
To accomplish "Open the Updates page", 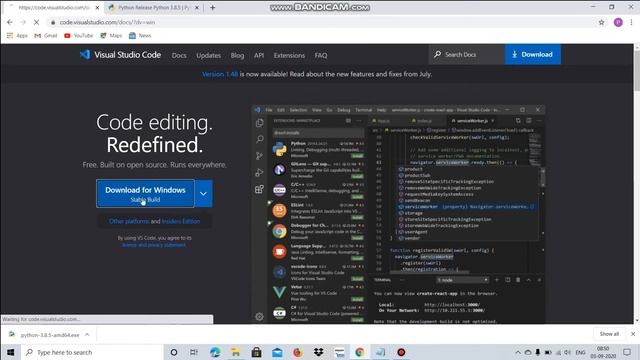I will 208,55.
